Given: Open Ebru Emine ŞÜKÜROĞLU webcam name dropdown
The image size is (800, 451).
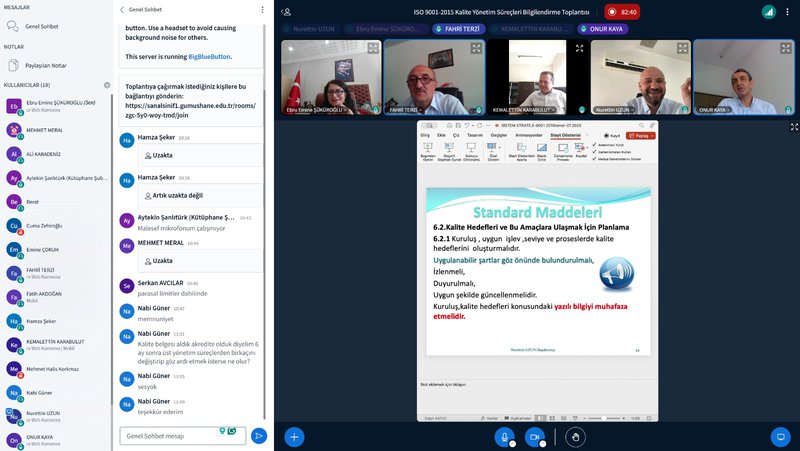Looking at the screenshot, I should (316, 110).
